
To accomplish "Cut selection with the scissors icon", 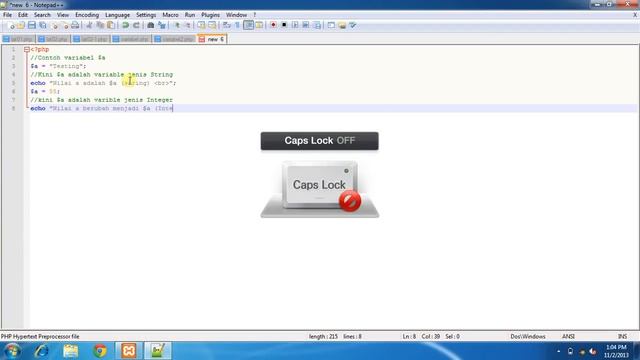I will coord(89,25).
